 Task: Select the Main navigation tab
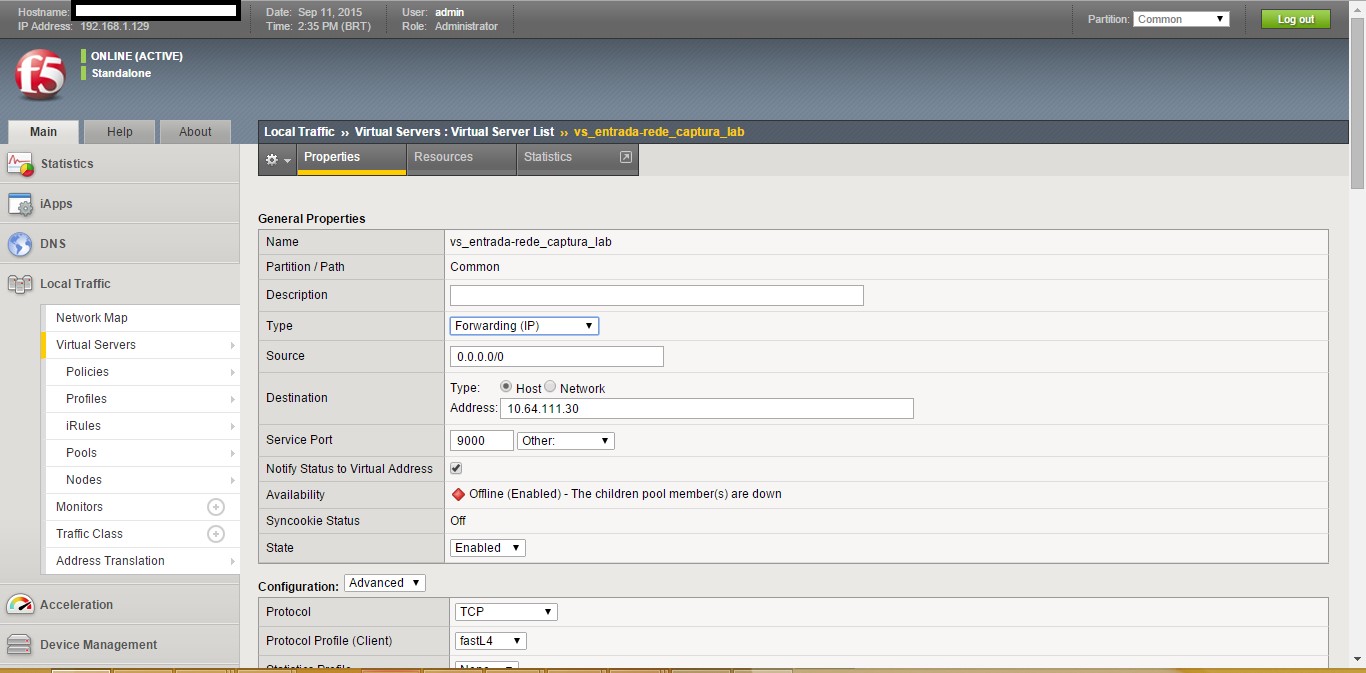[x=42, y=131]
